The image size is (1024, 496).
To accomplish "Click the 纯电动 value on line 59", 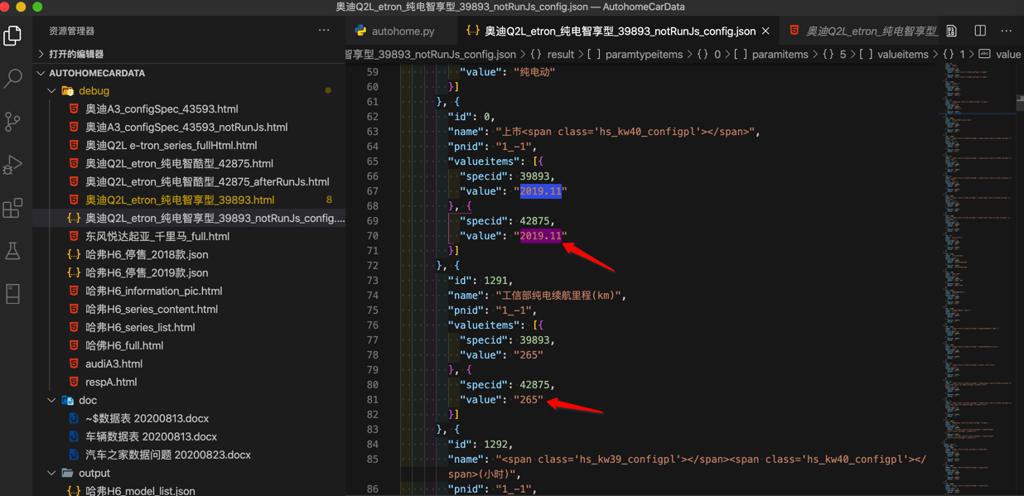I will (x=534, y=72).
